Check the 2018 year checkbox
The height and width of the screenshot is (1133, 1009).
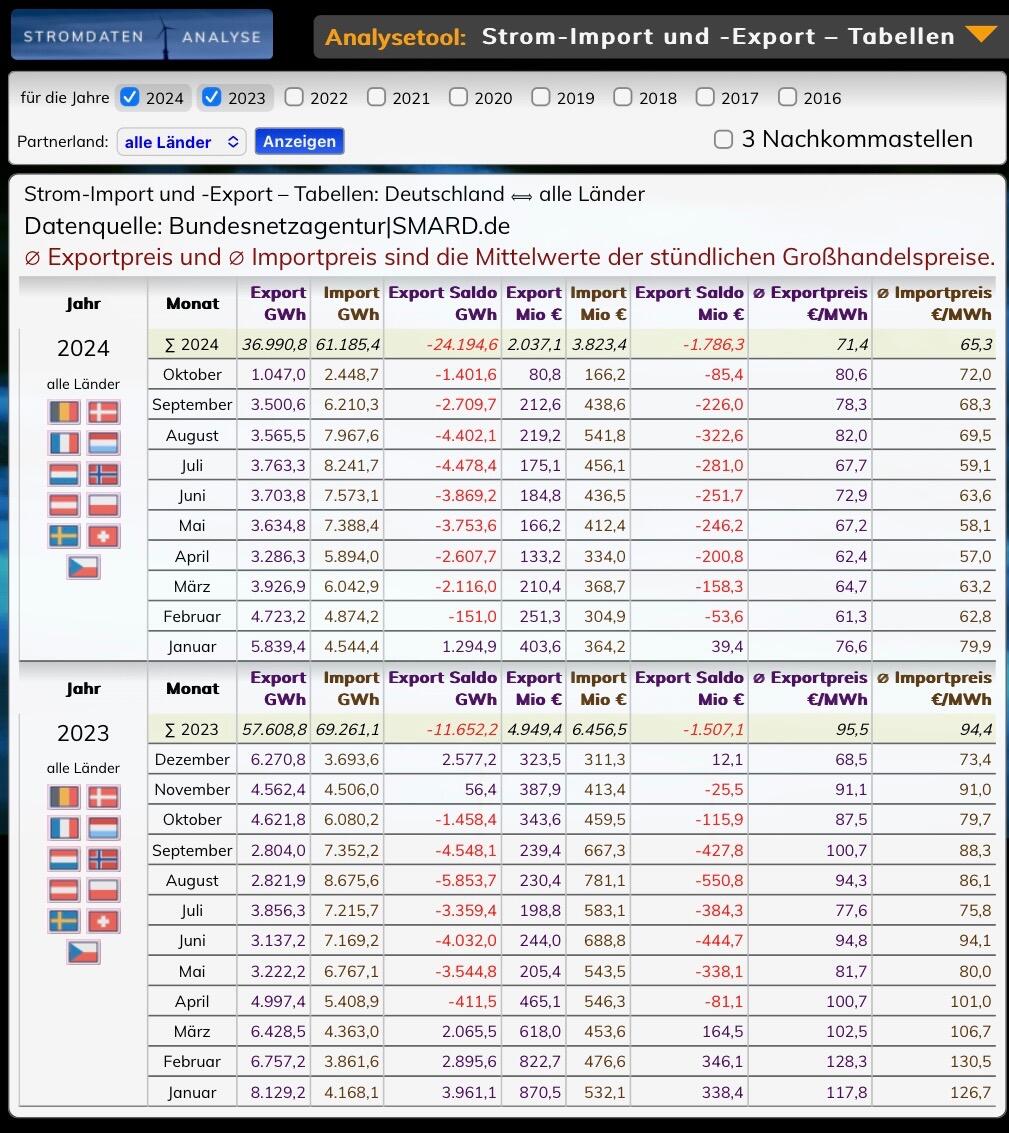click(622, 97)
